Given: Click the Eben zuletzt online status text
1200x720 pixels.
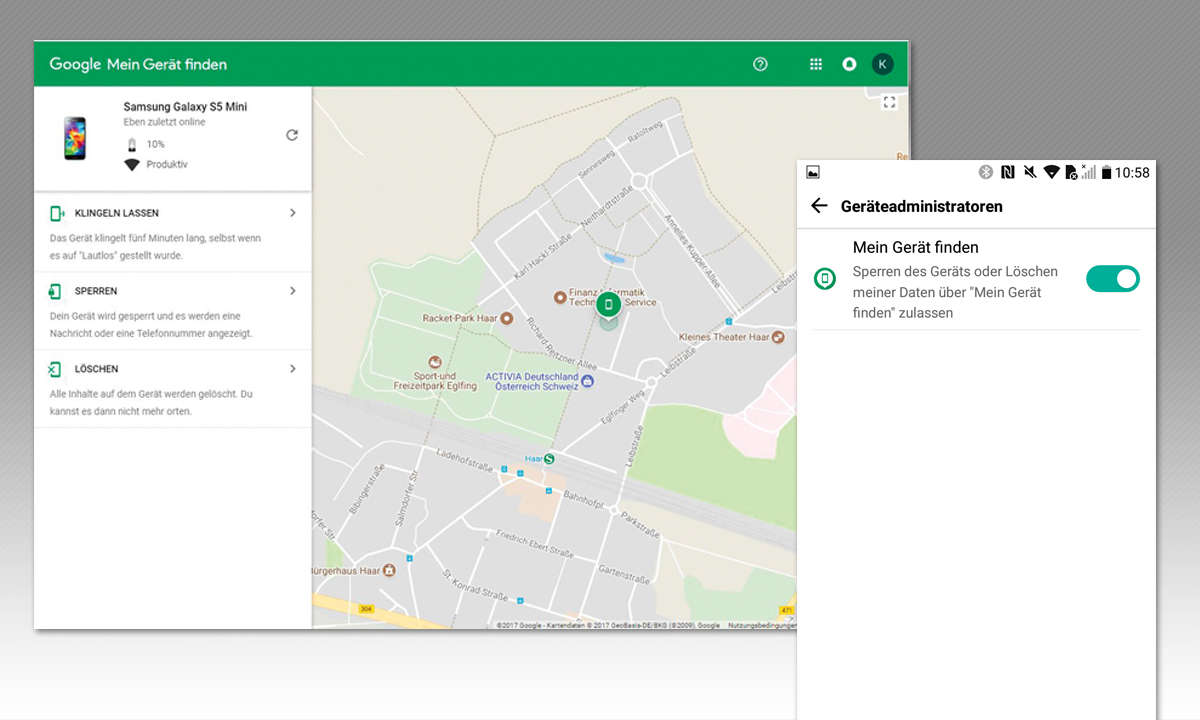Looking at the screenshot, I should pyautogui.click(x=164, y=122).
